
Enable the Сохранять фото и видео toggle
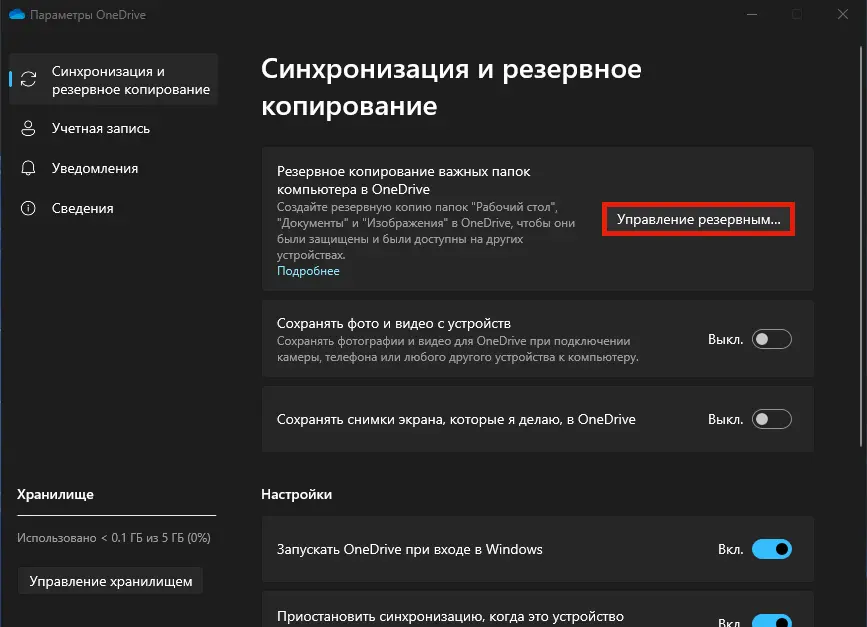tap(772, 339)
